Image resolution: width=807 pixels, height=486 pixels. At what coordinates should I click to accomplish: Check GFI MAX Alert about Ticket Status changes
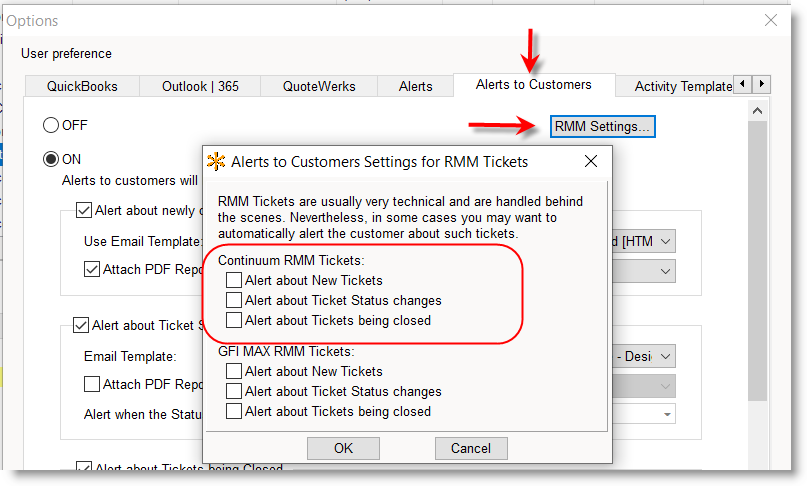click(234, 391)
